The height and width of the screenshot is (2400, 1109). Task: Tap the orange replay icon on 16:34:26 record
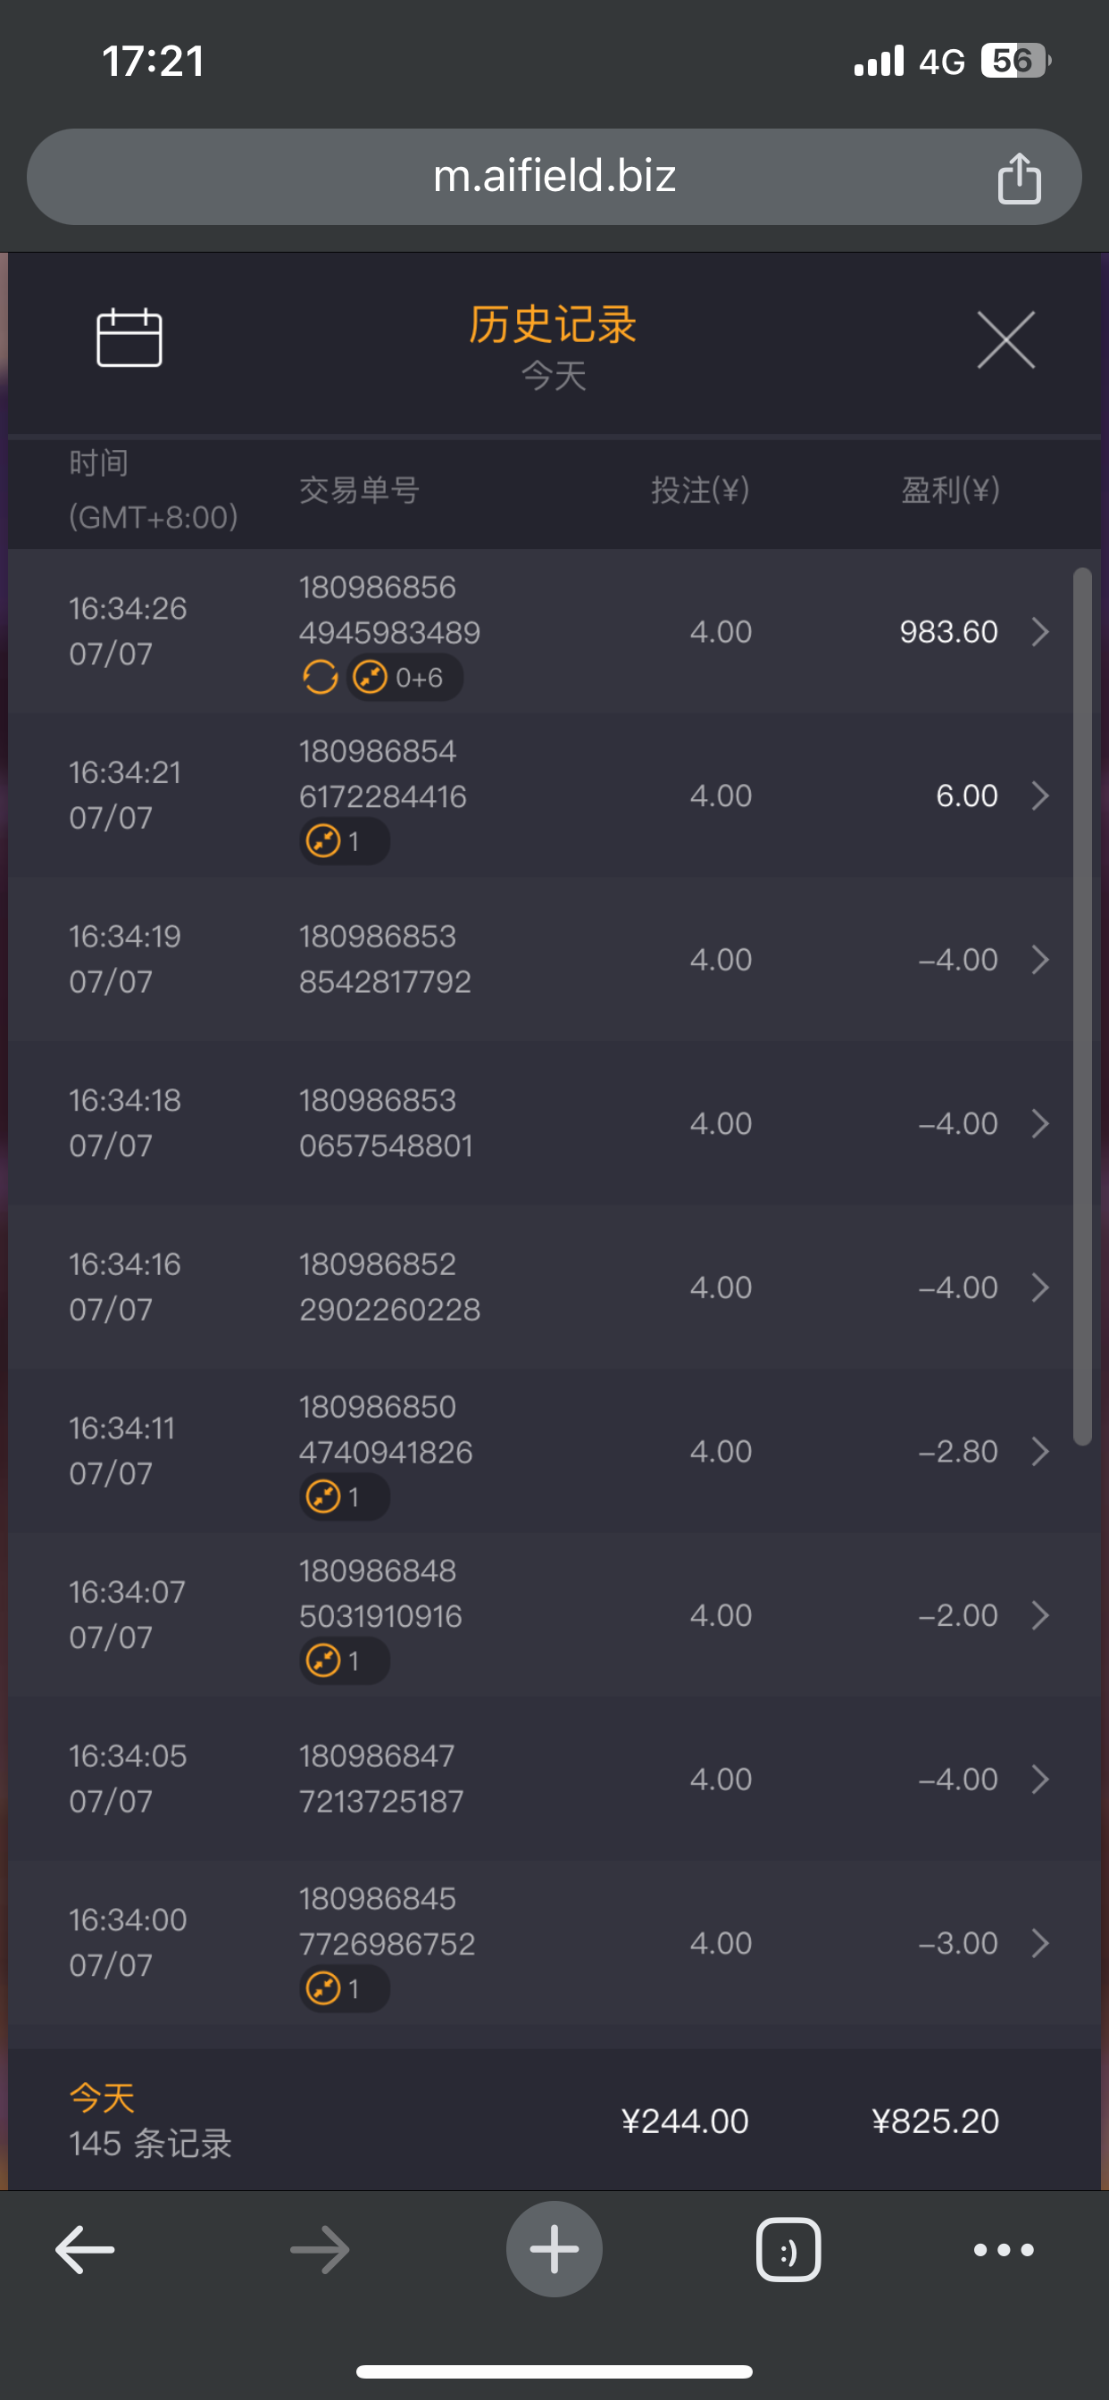click(320, 678)
